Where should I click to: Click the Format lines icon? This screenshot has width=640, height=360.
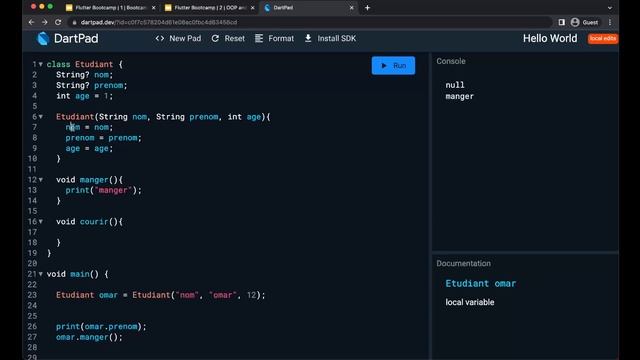[259, 38]
